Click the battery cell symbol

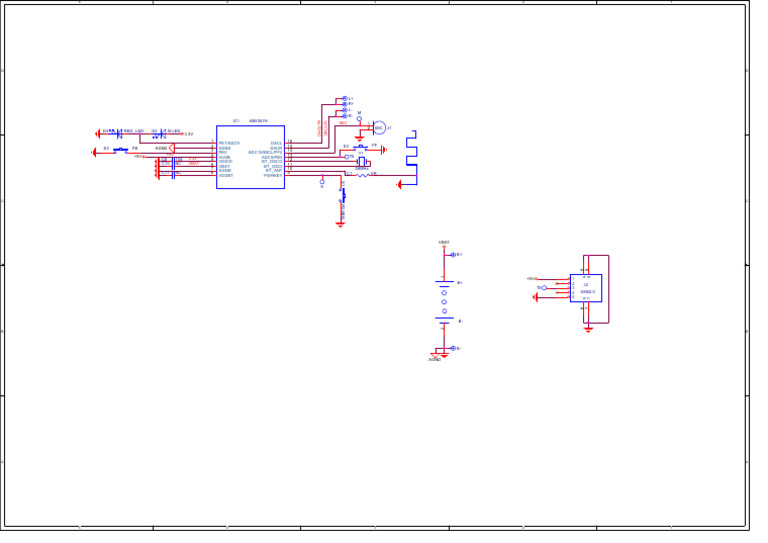444,302
